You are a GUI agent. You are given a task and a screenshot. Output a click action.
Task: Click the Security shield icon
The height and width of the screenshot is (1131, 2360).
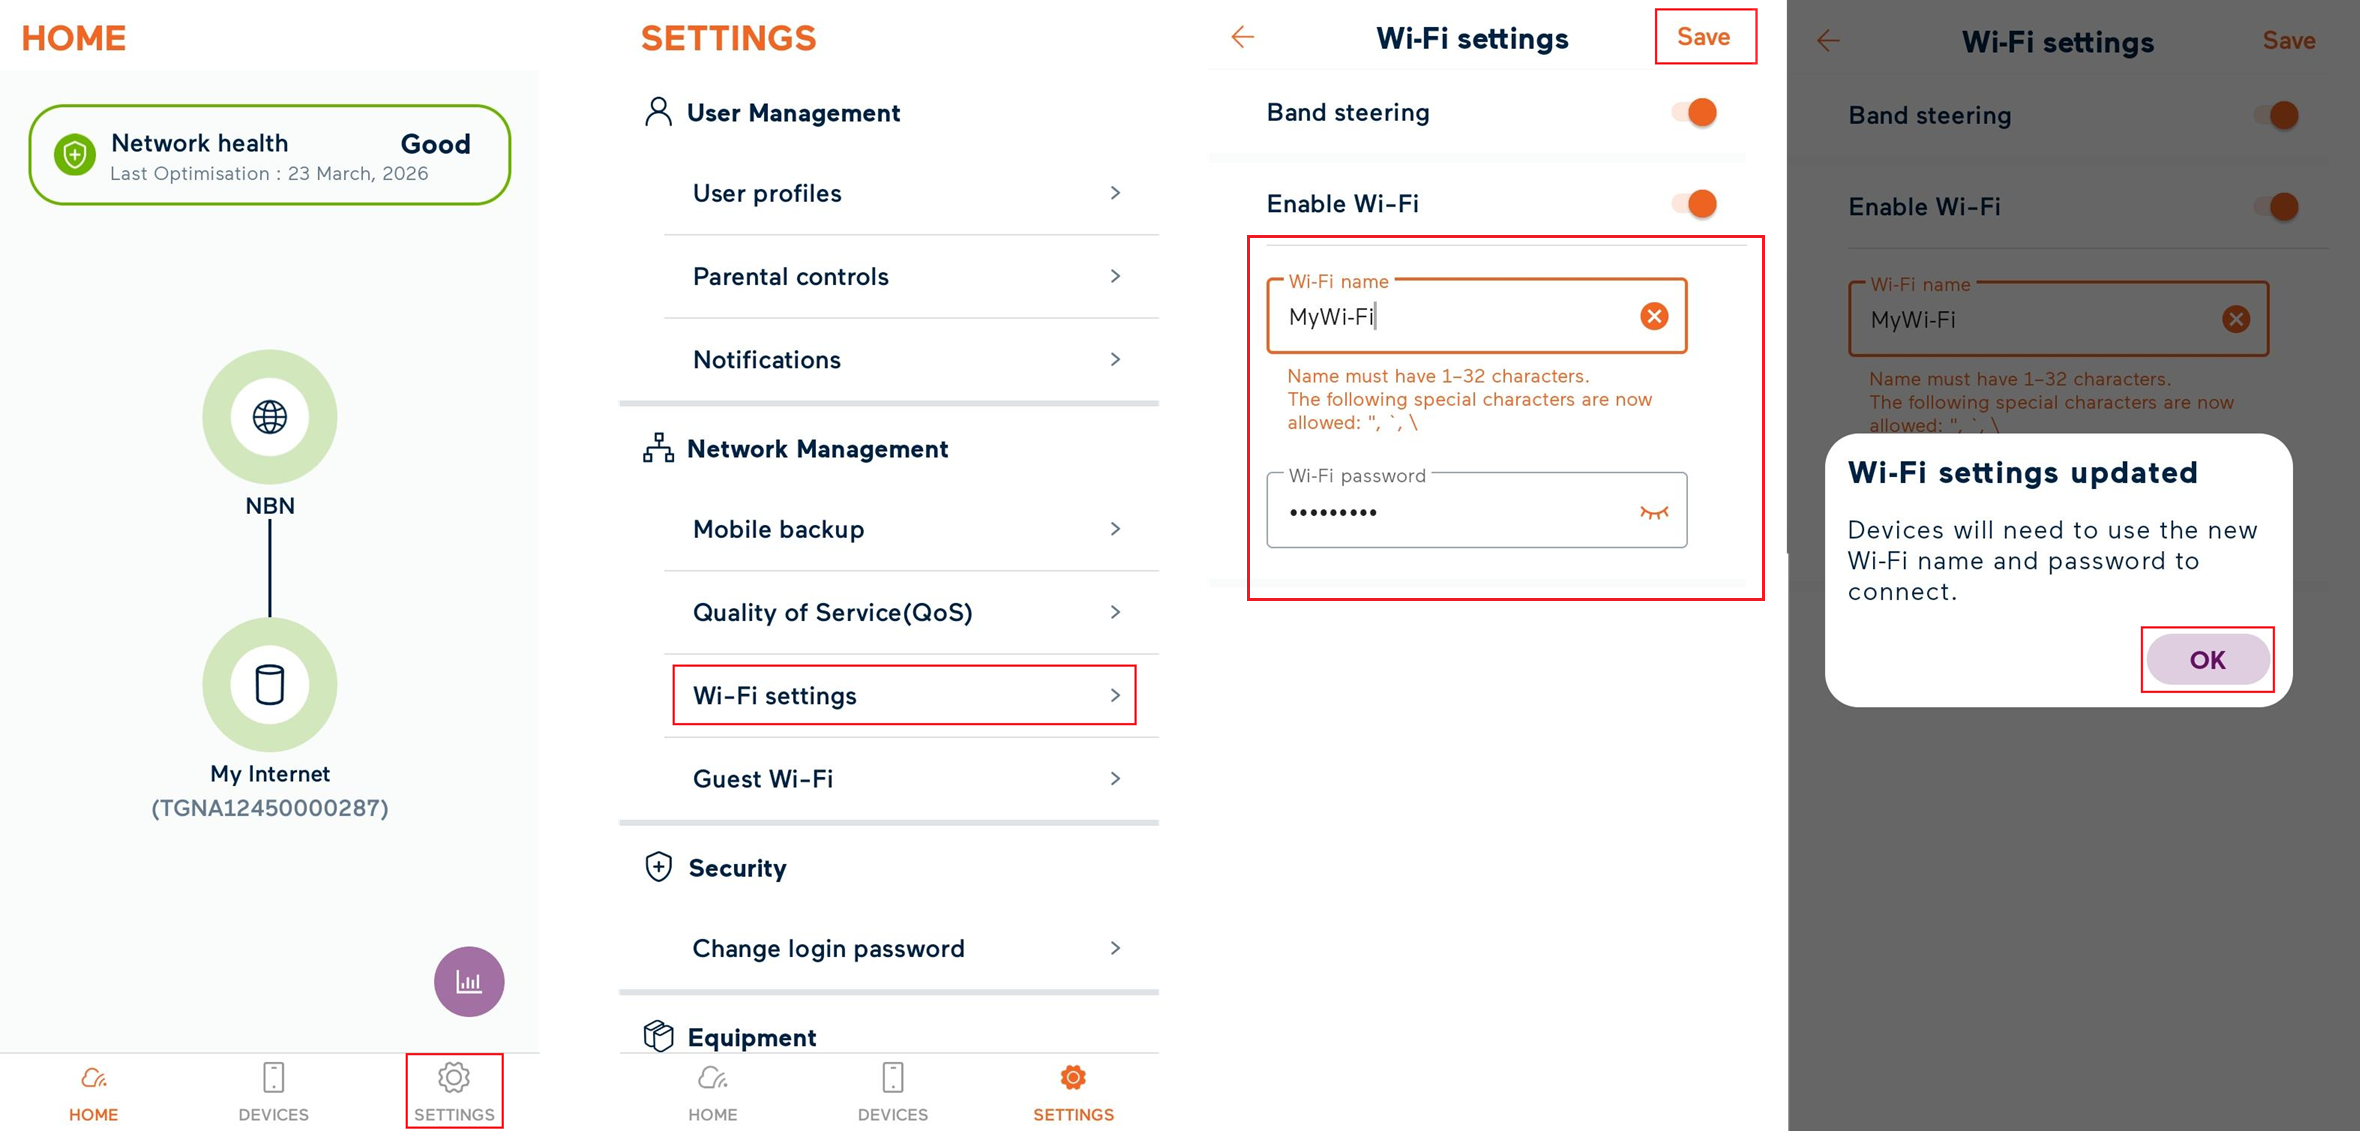658,868
